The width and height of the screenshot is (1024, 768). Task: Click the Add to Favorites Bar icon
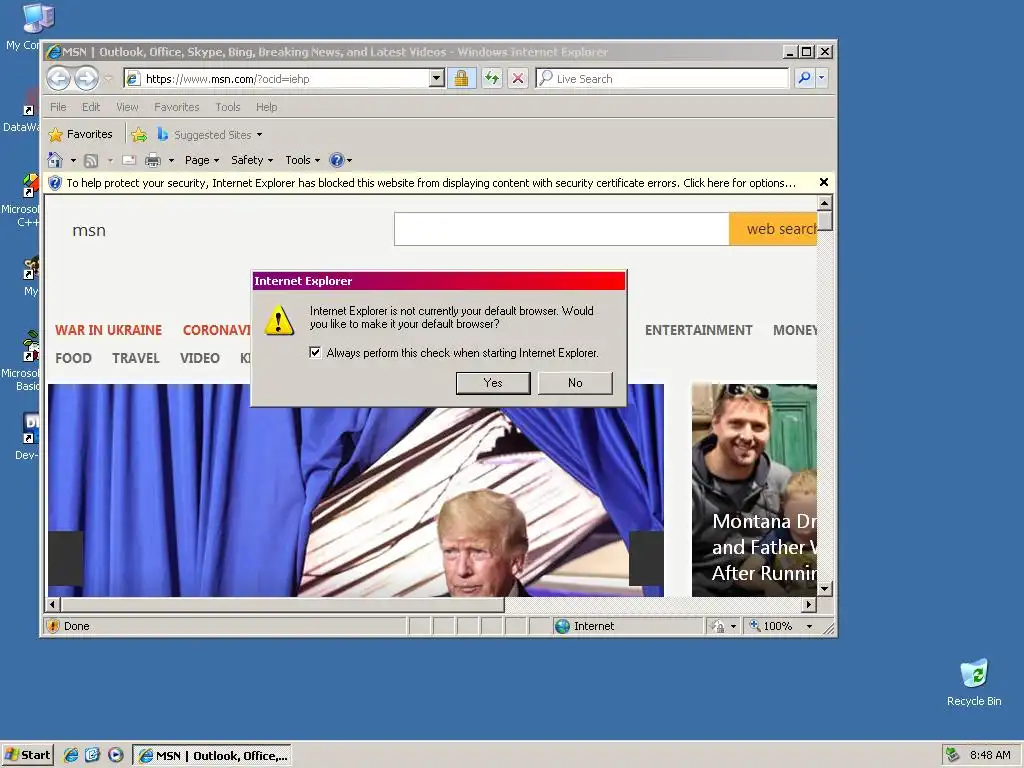(x=138, y=135)
